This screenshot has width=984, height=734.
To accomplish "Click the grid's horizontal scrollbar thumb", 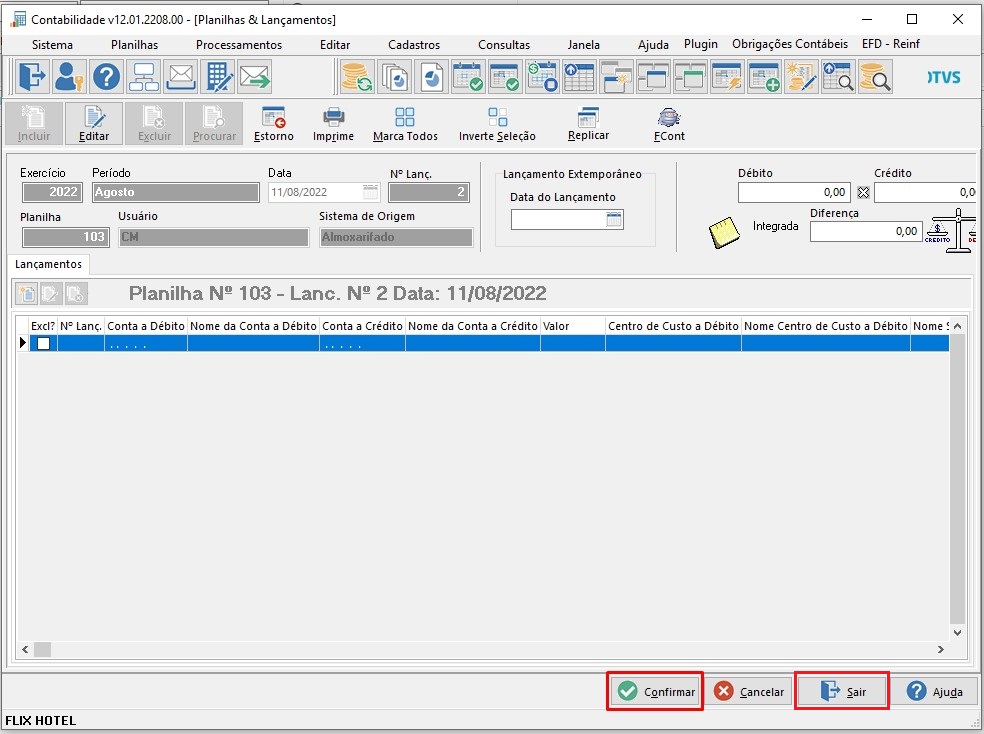I will tap(43, 649).
